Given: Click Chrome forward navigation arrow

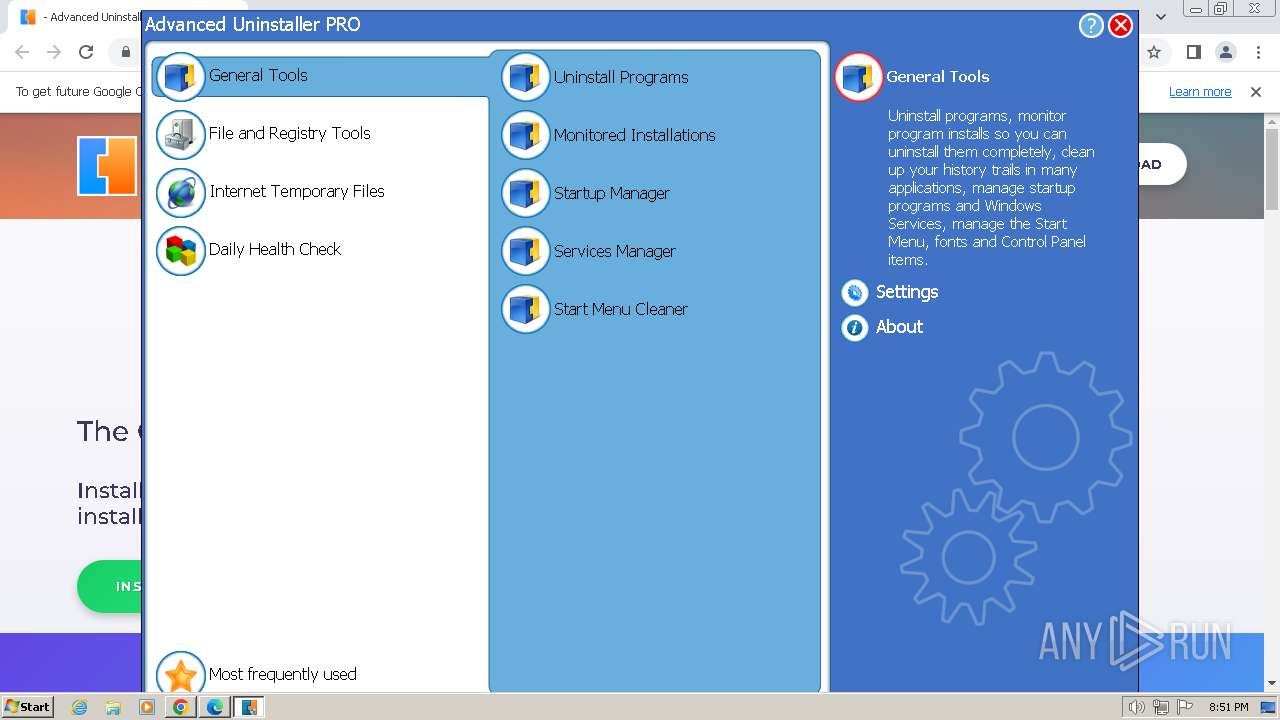Looking at the screenshot, I should coord(54,52).
